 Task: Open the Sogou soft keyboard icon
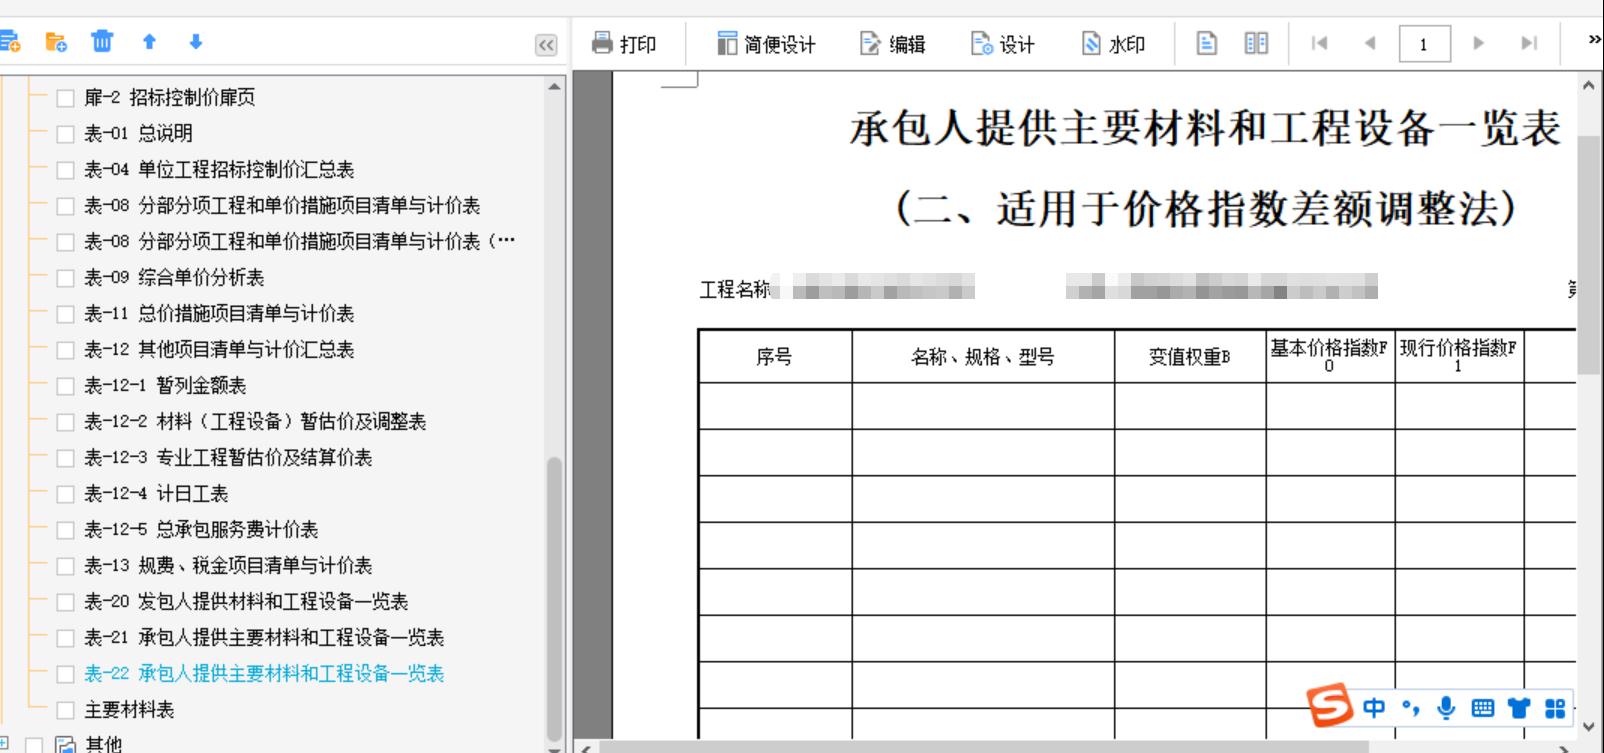coord(1483,708)
